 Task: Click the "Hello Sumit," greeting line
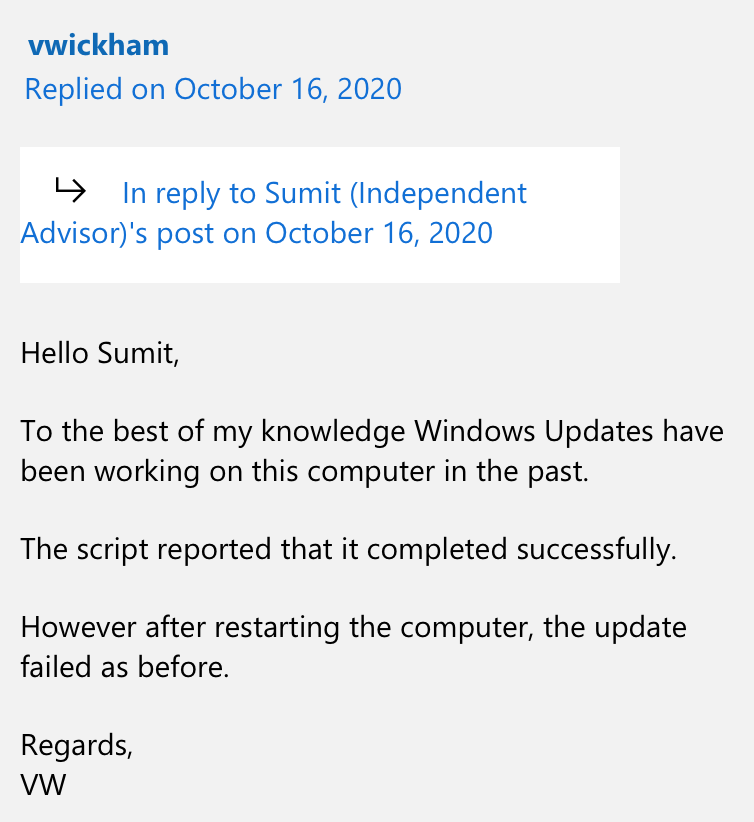[x=100, y=352]
